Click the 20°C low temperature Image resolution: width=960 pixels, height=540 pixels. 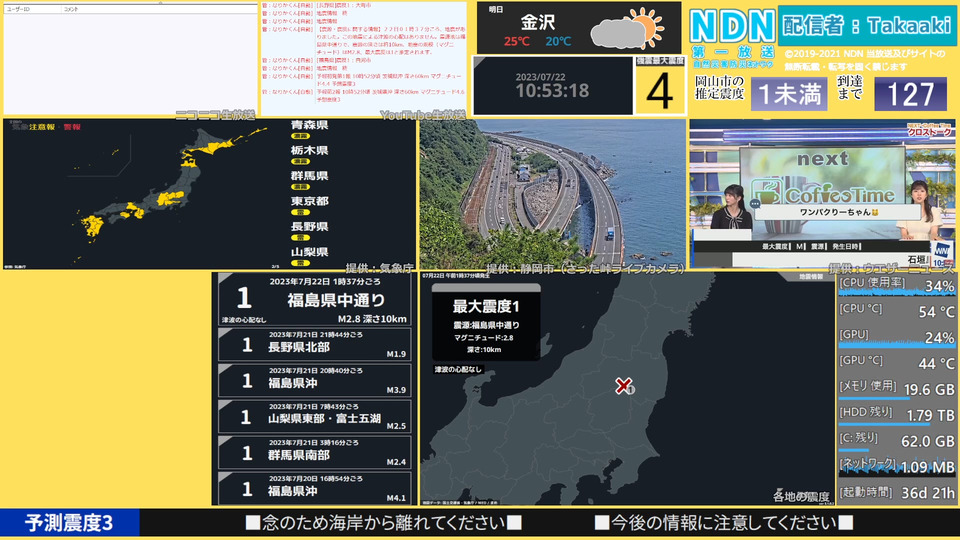point(558,42)
